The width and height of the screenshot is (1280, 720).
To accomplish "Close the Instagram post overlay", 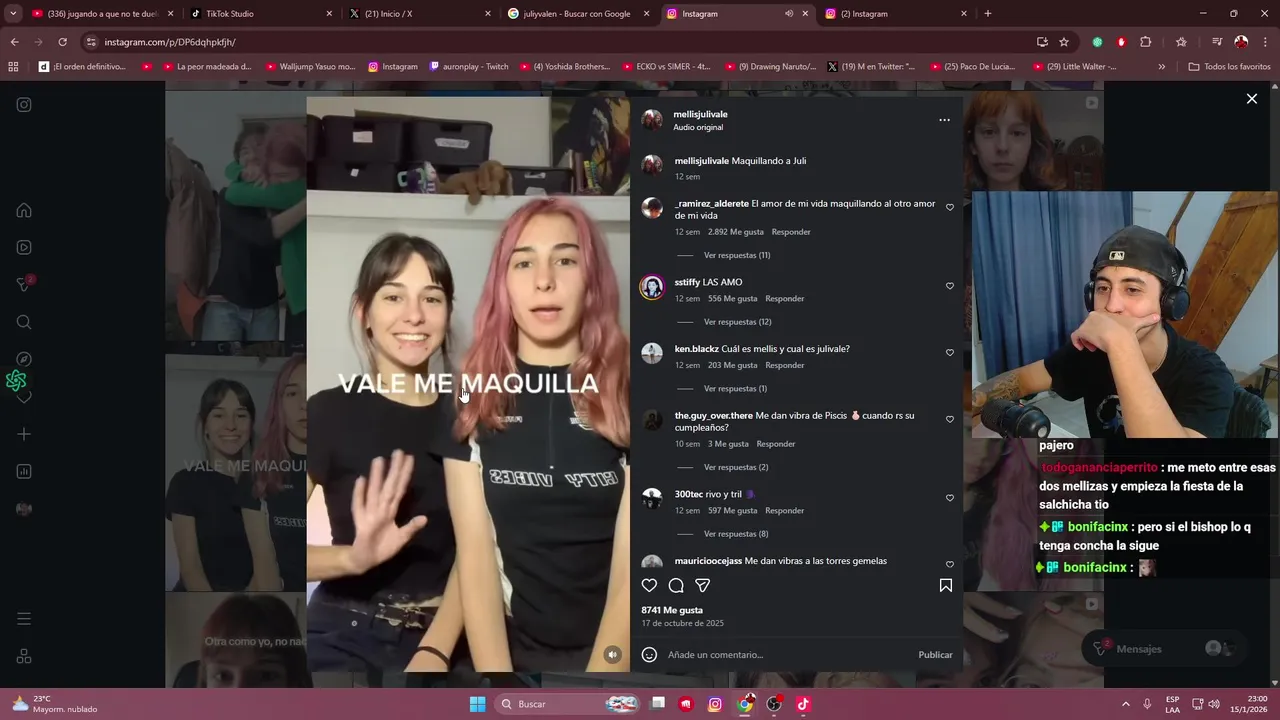I will point(1251,99).
